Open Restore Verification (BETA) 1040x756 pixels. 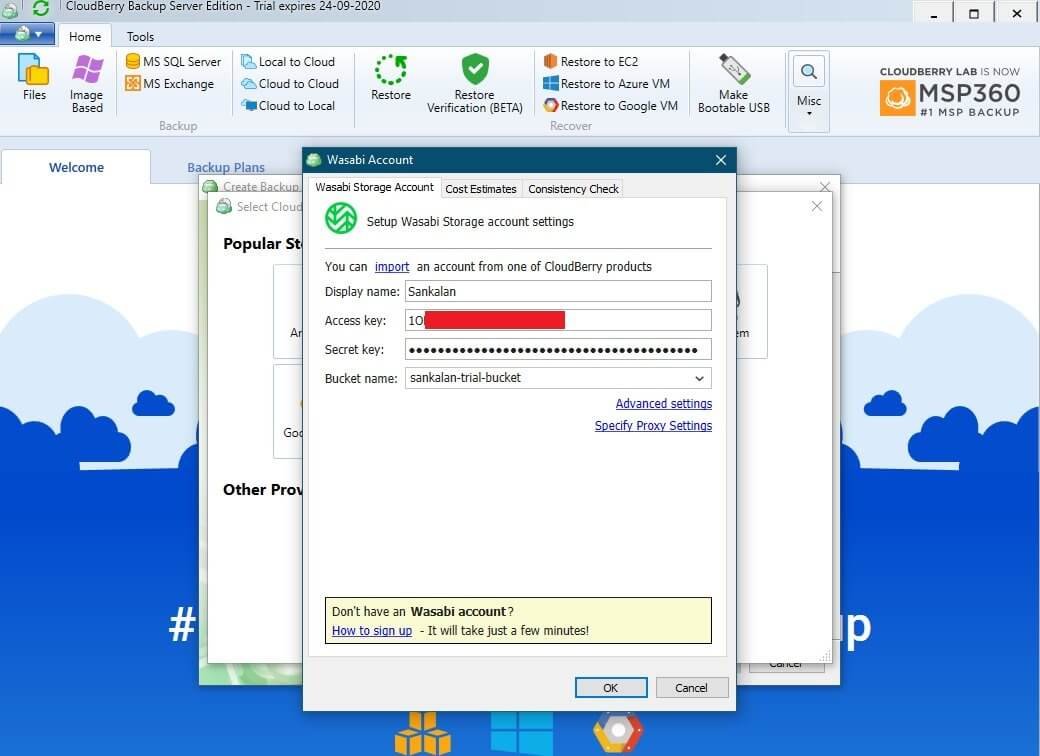coord(475,84)
